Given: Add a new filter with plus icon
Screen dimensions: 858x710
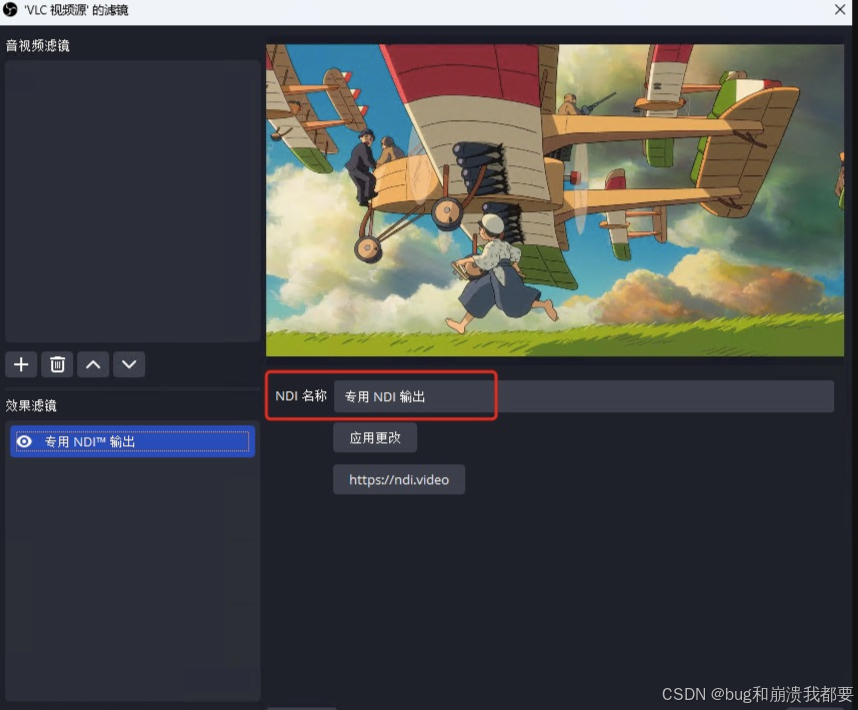Looking at the screenshot, I should point(21,364).
